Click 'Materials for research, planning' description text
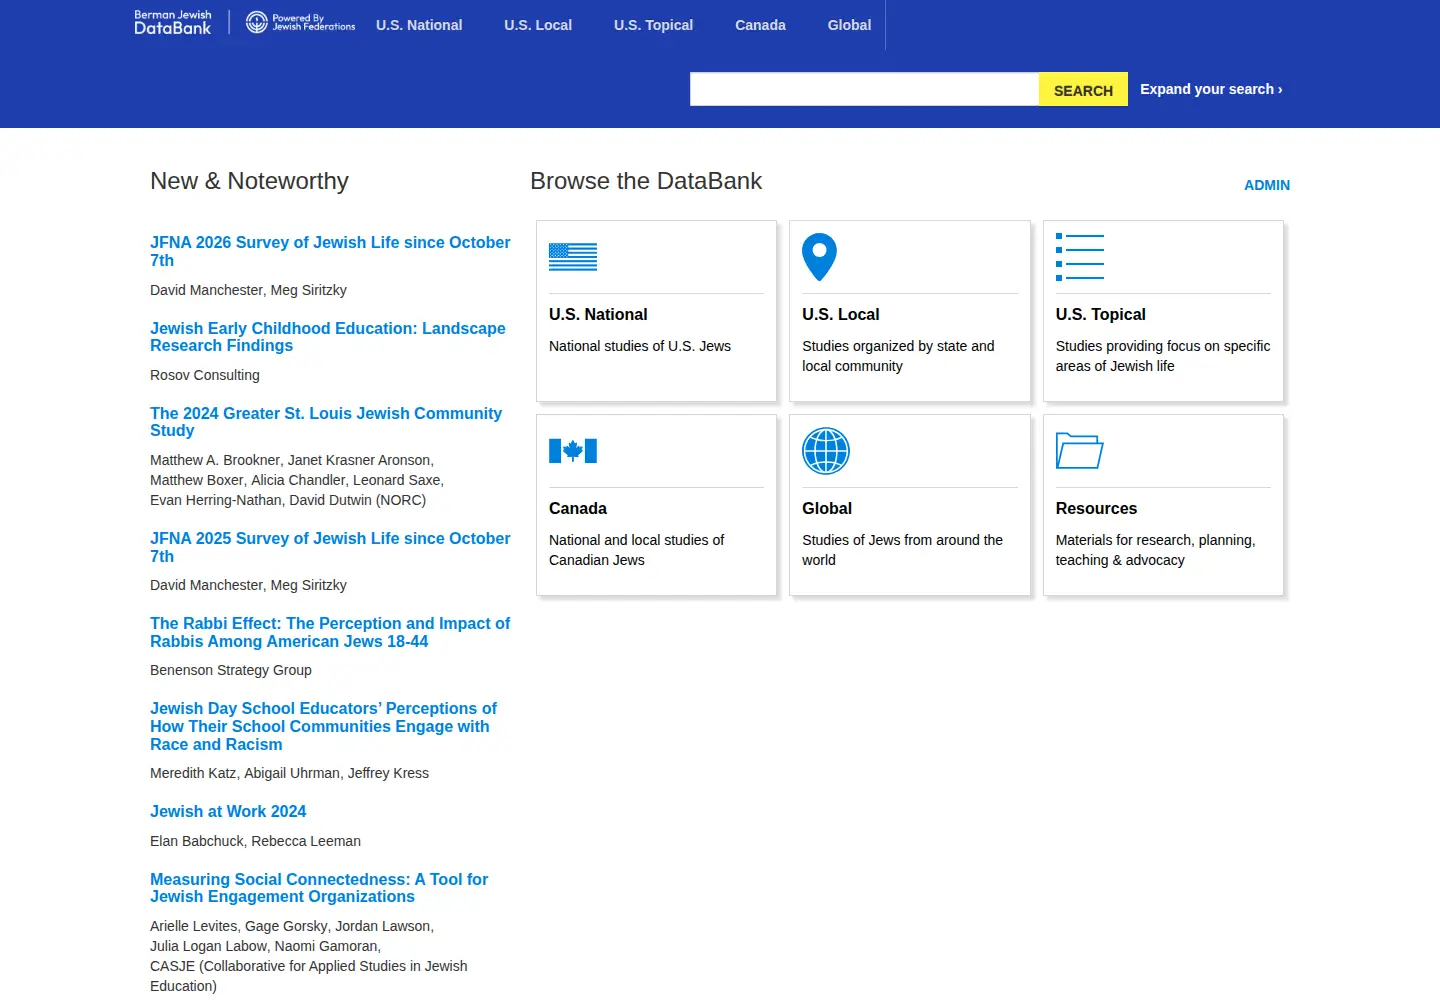 1155,550
